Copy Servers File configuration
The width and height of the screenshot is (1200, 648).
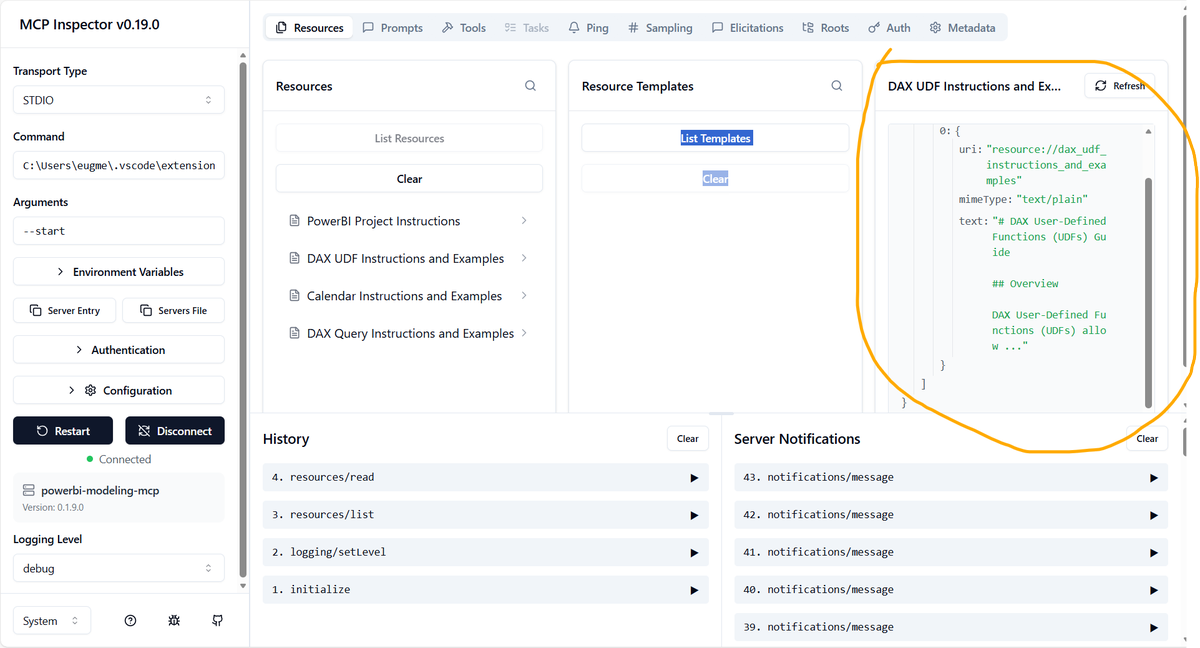(173, 310)
